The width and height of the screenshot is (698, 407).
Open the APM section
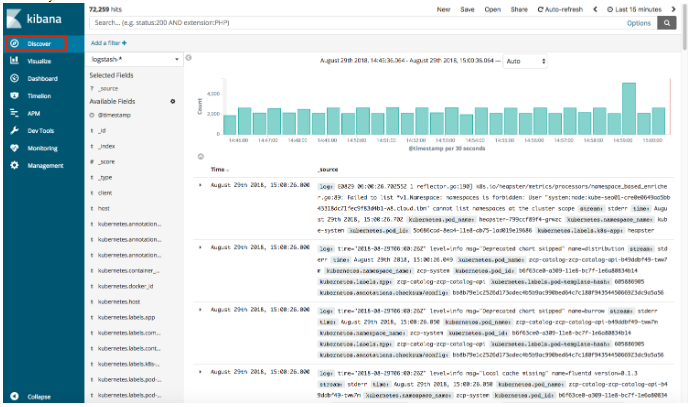point(33,114)
